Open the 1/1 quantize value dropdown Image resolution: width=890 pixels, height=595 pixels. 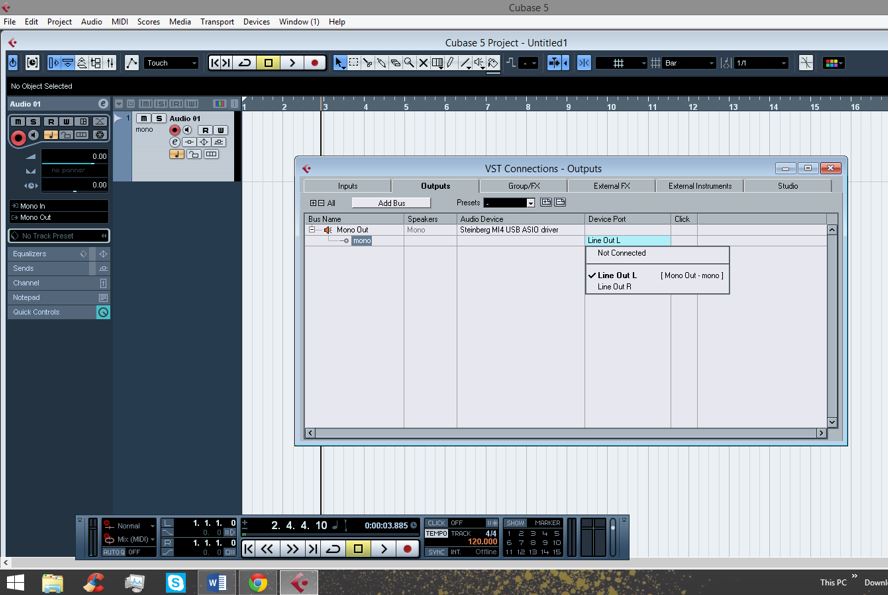[761, 63]
